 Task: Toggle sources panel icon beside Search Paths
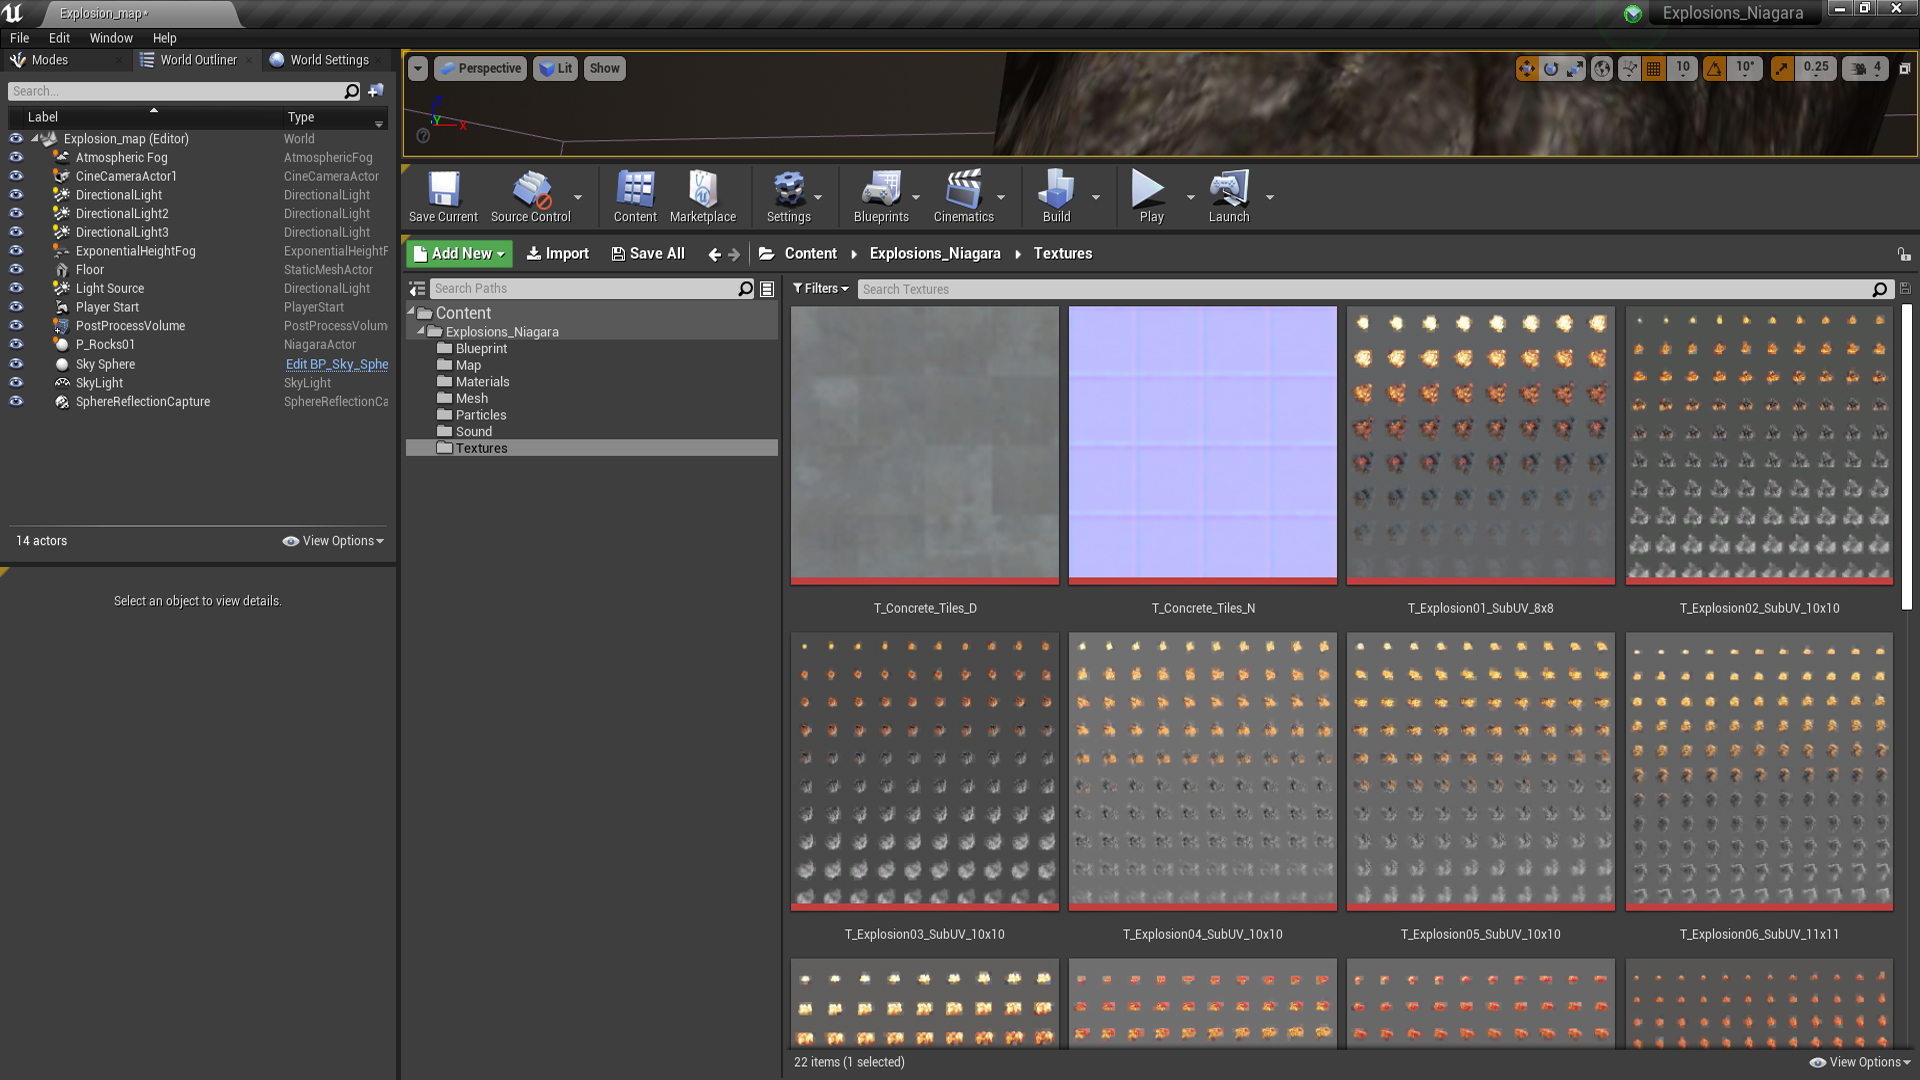tap(417, 289)
